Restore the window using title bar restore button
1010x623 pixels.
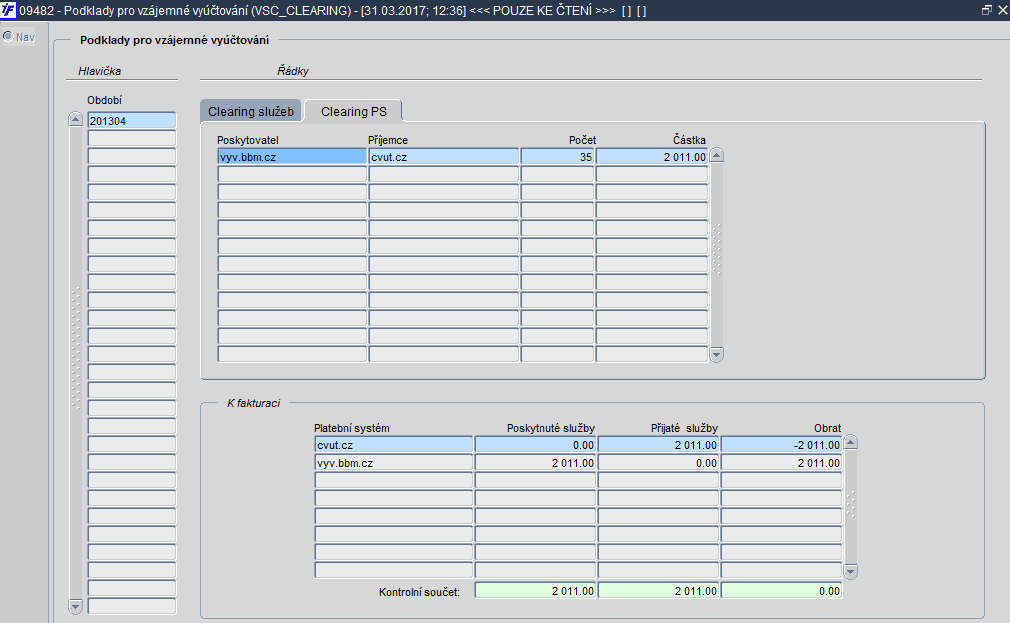[x=986, y=10]
